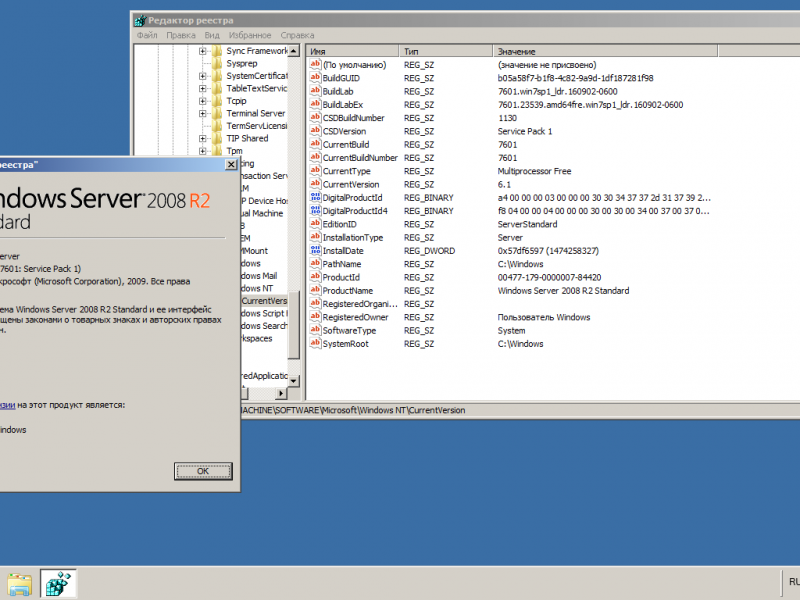Click the InstallDate DWORD icon
Screen dimensions: 800x600
coord(315,250)
